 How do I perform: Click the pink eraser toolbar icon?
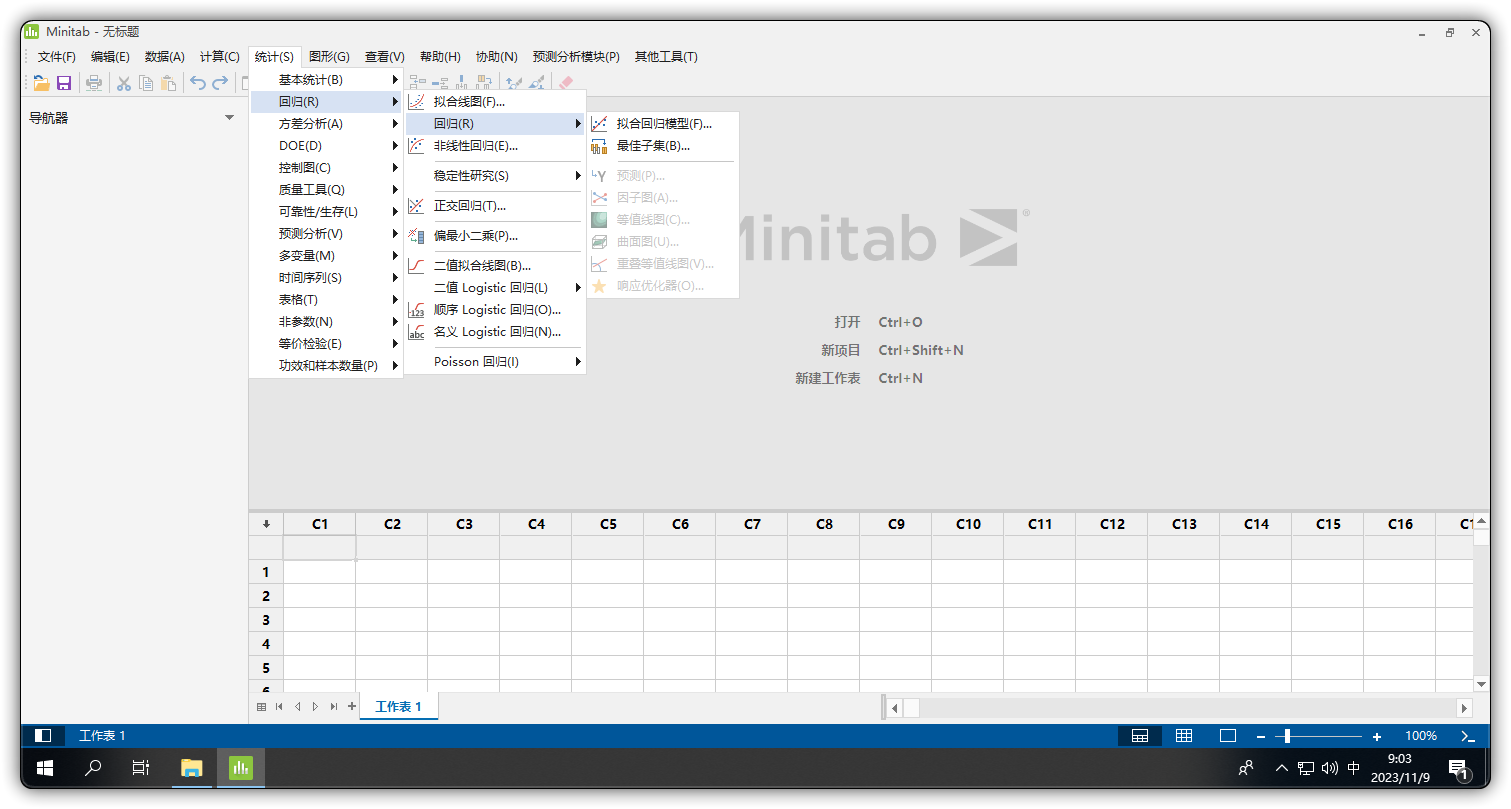click(x=565, y=84)
